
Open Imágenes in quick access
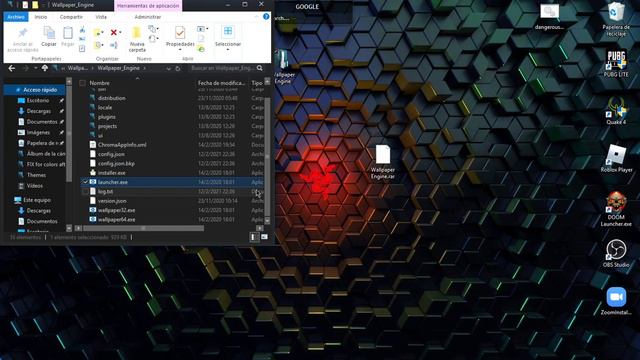point(38,132)
